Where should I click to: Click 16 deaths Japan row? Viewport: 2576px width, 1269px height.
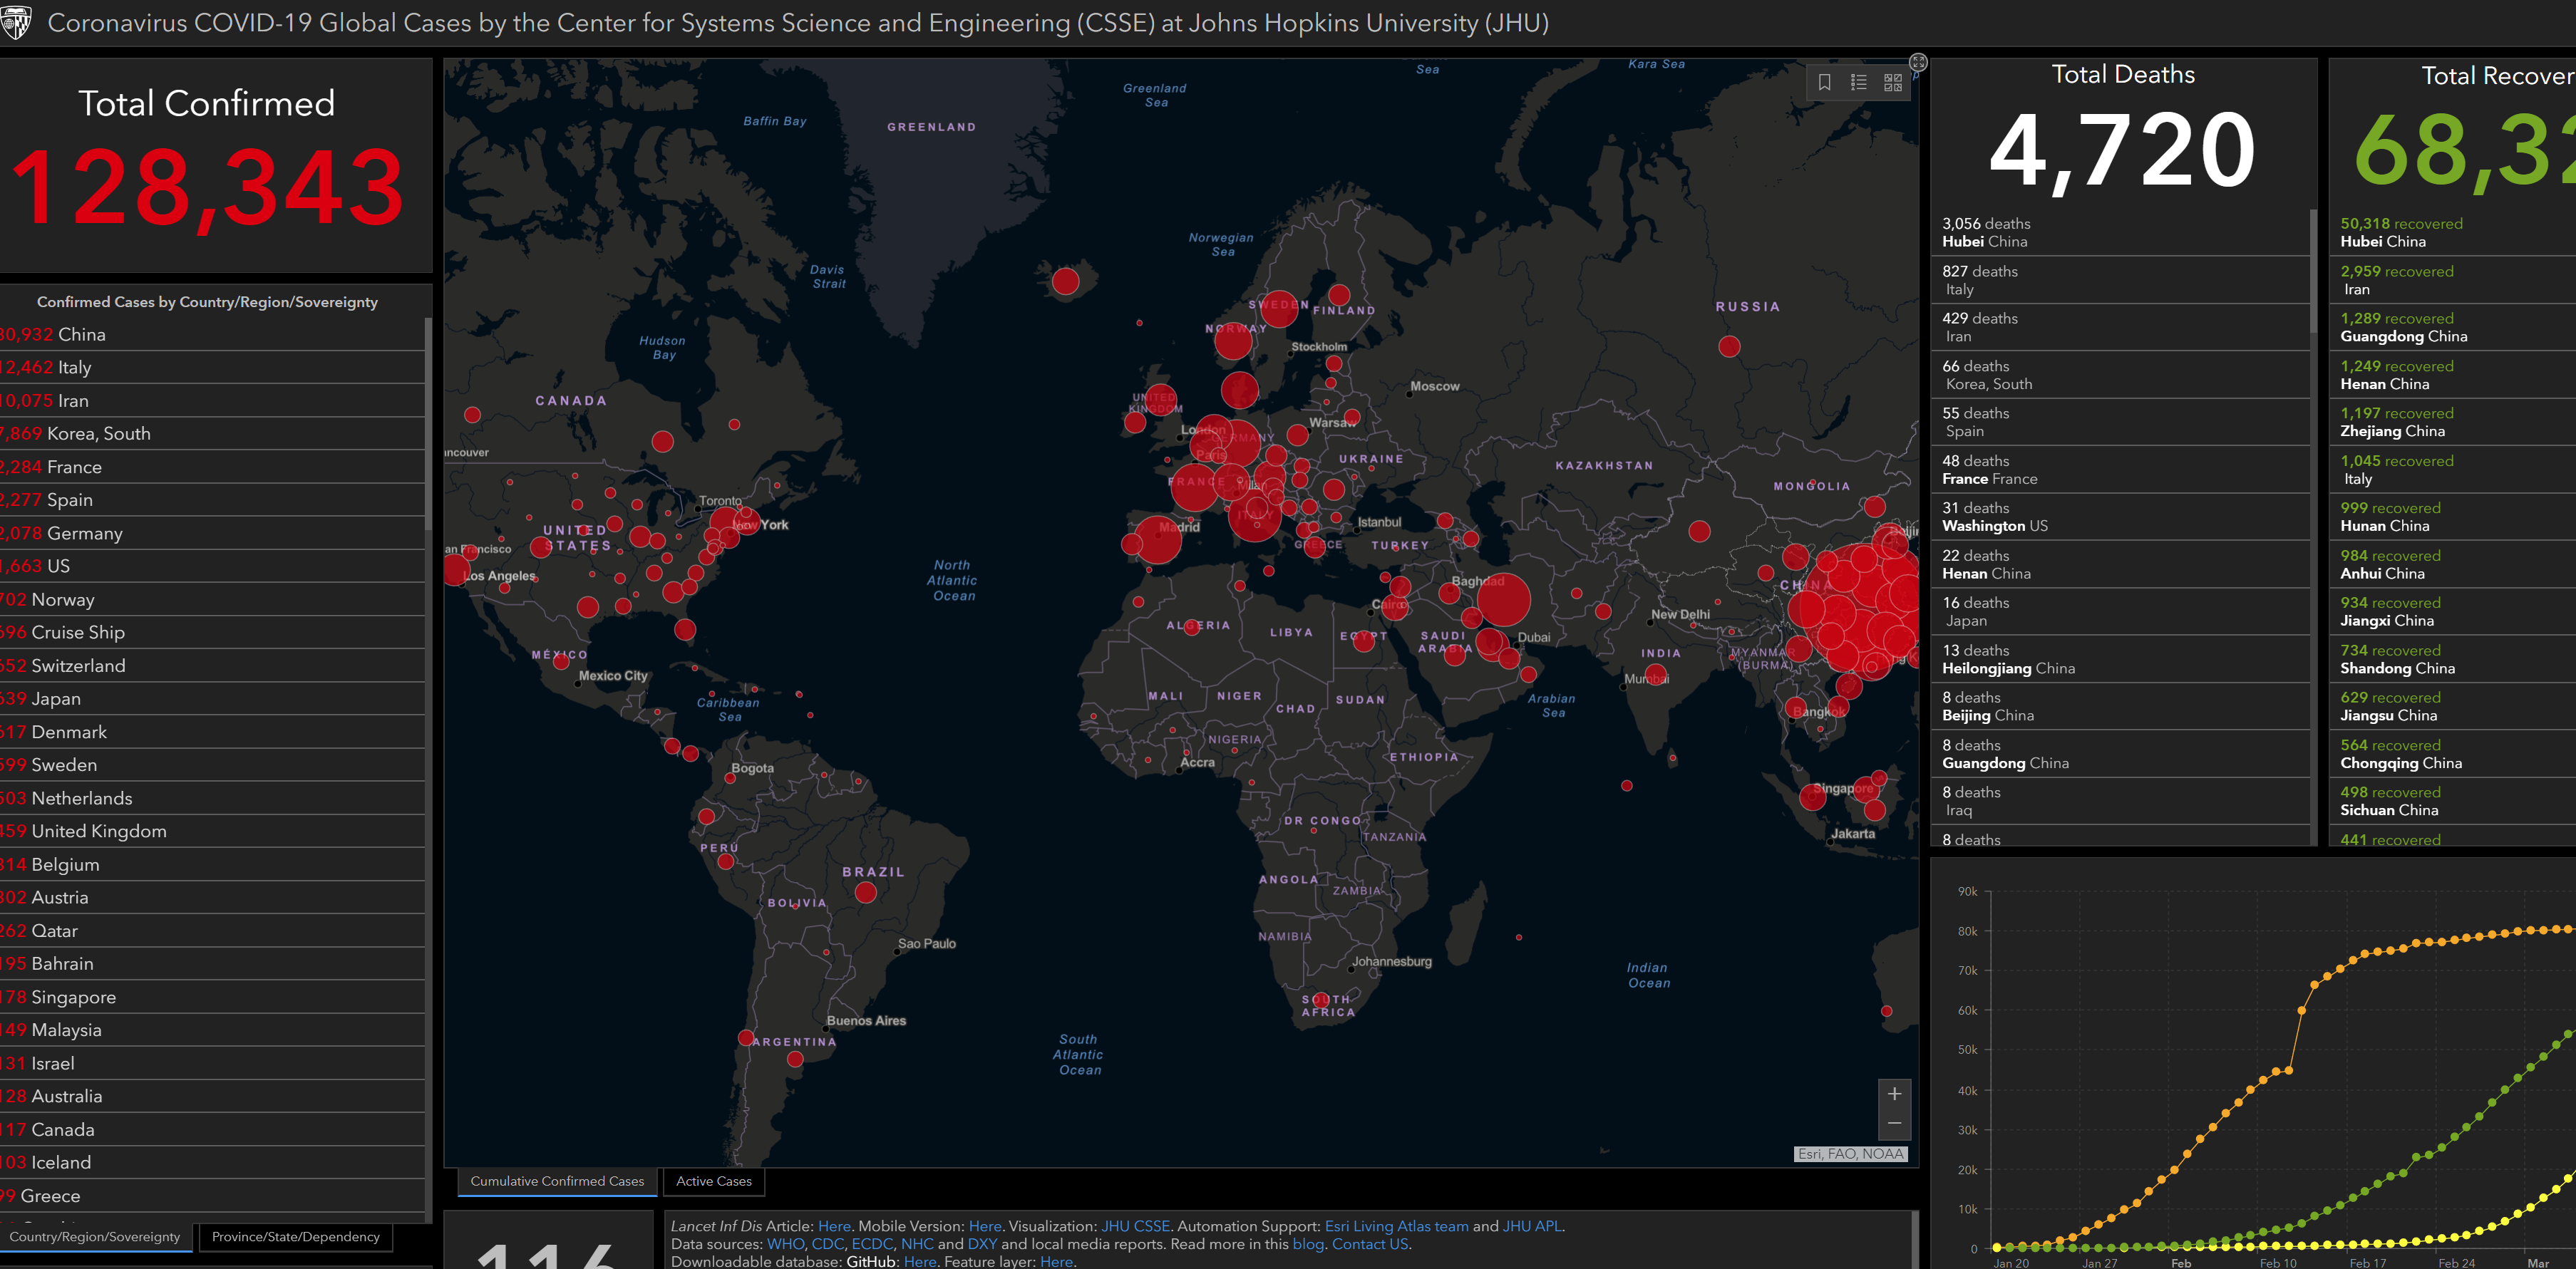(2120, 611)
